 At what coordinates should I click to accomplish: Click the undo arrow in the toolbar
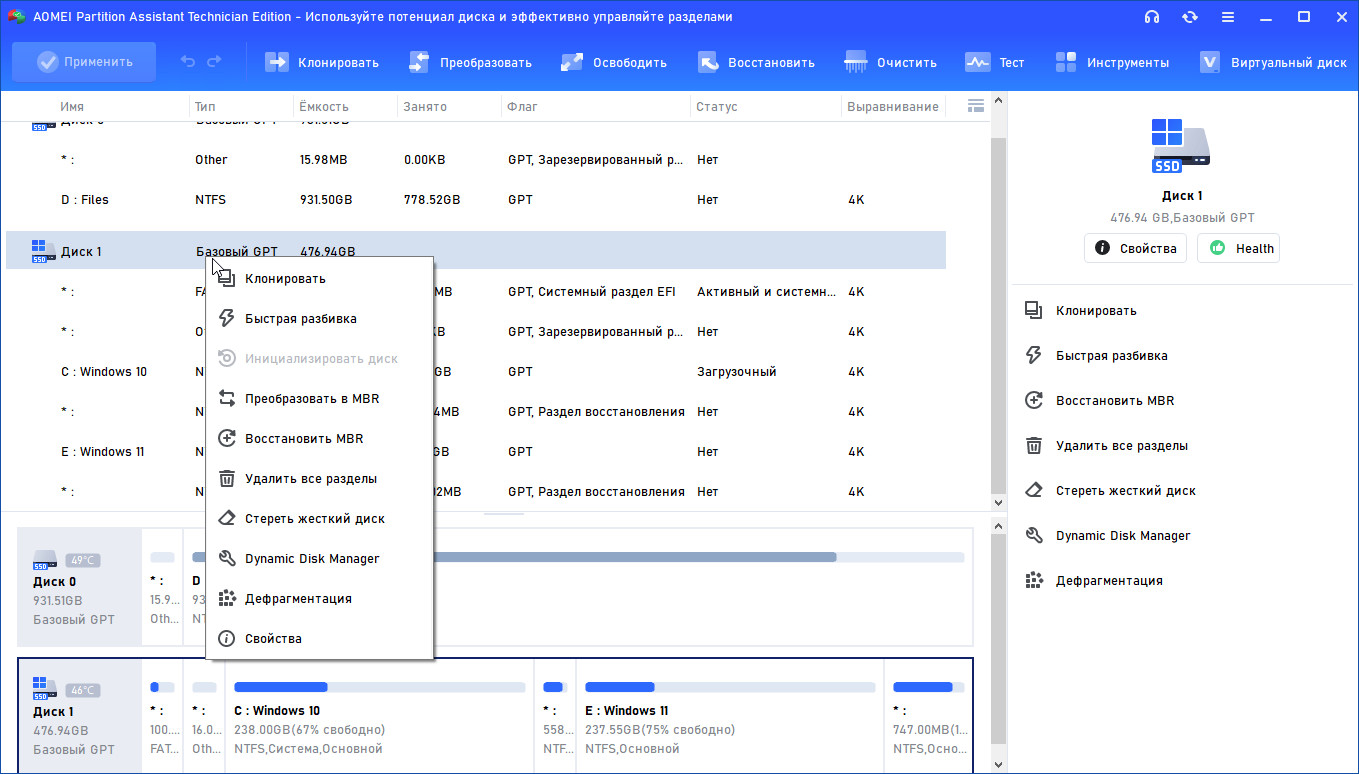[x=188, y=62]
